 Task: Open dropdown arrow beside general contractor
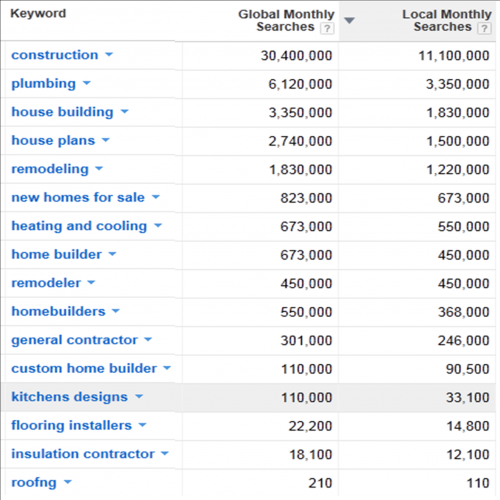click(x=148, y=339)
